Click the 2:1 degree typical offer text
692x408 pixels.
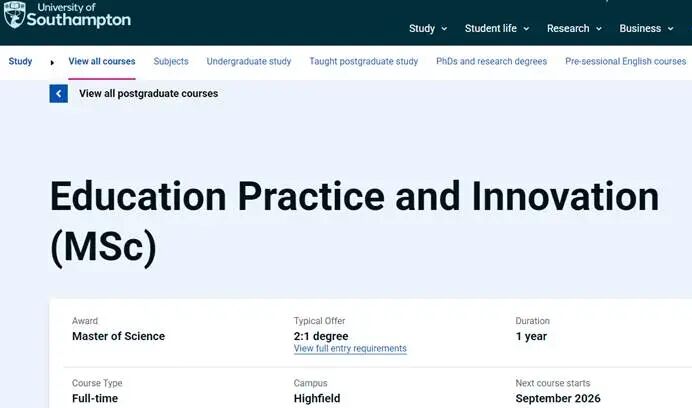[x=321, y=336]
